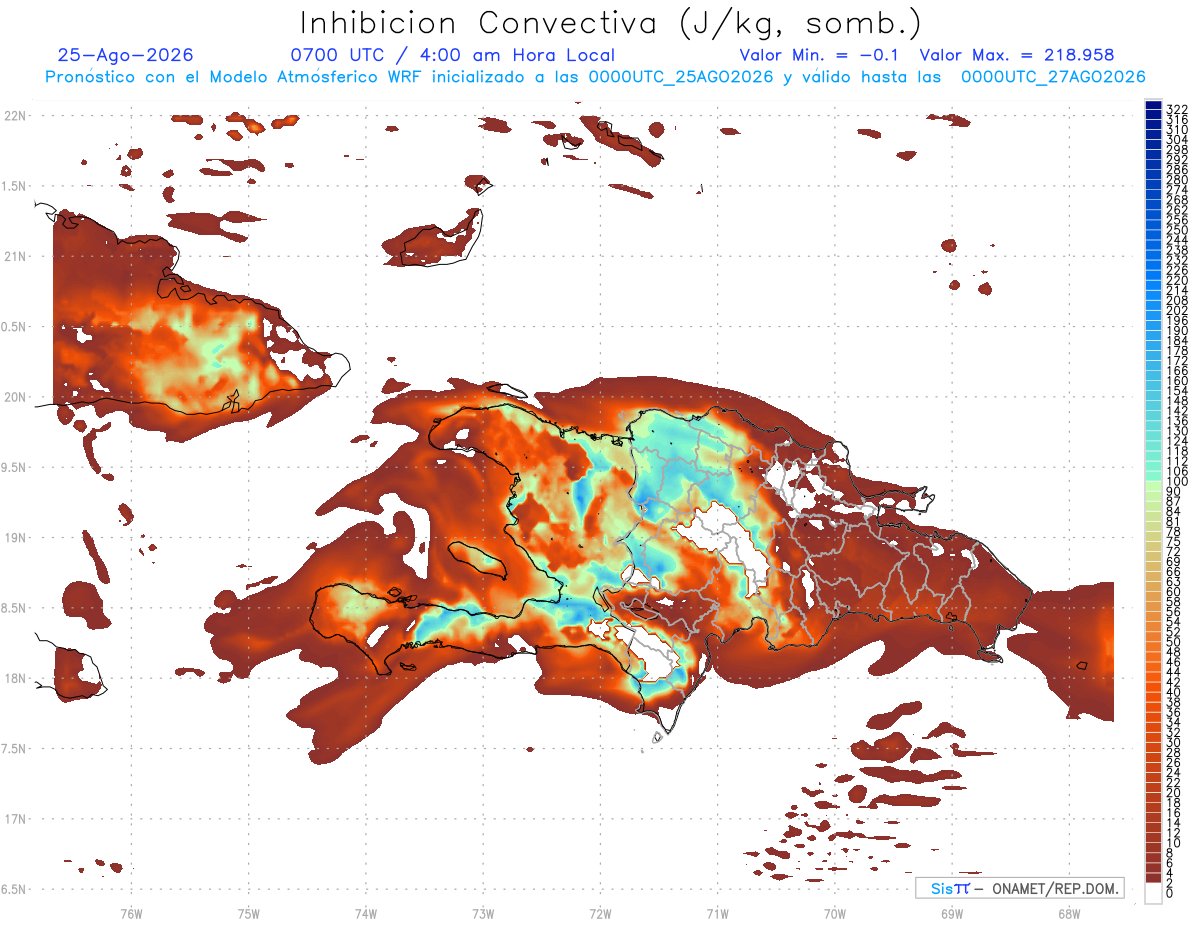
Task: Click the 'SisΠ – ONAMET/REP.DOM.' credit box
Action: coord(1019,888)
